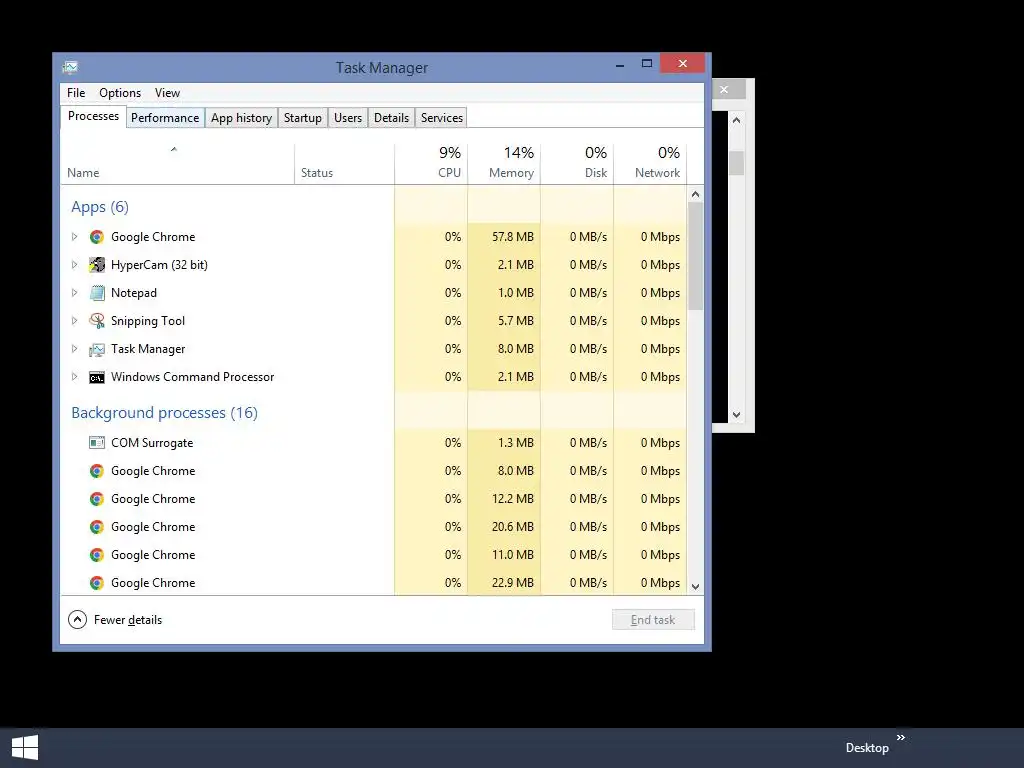Sort by the Status column header
1024x768 pixels.
click(x=344, y=164)
